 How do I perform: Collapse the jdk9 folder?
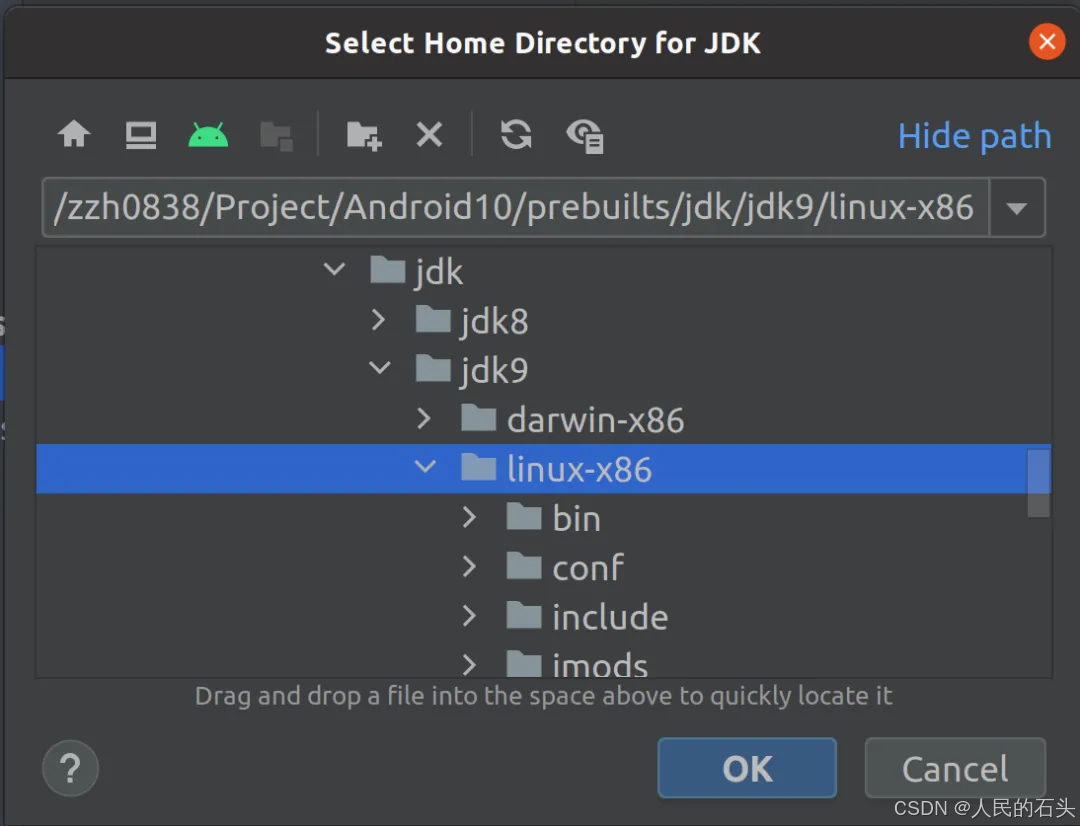[x=378, y=368]
